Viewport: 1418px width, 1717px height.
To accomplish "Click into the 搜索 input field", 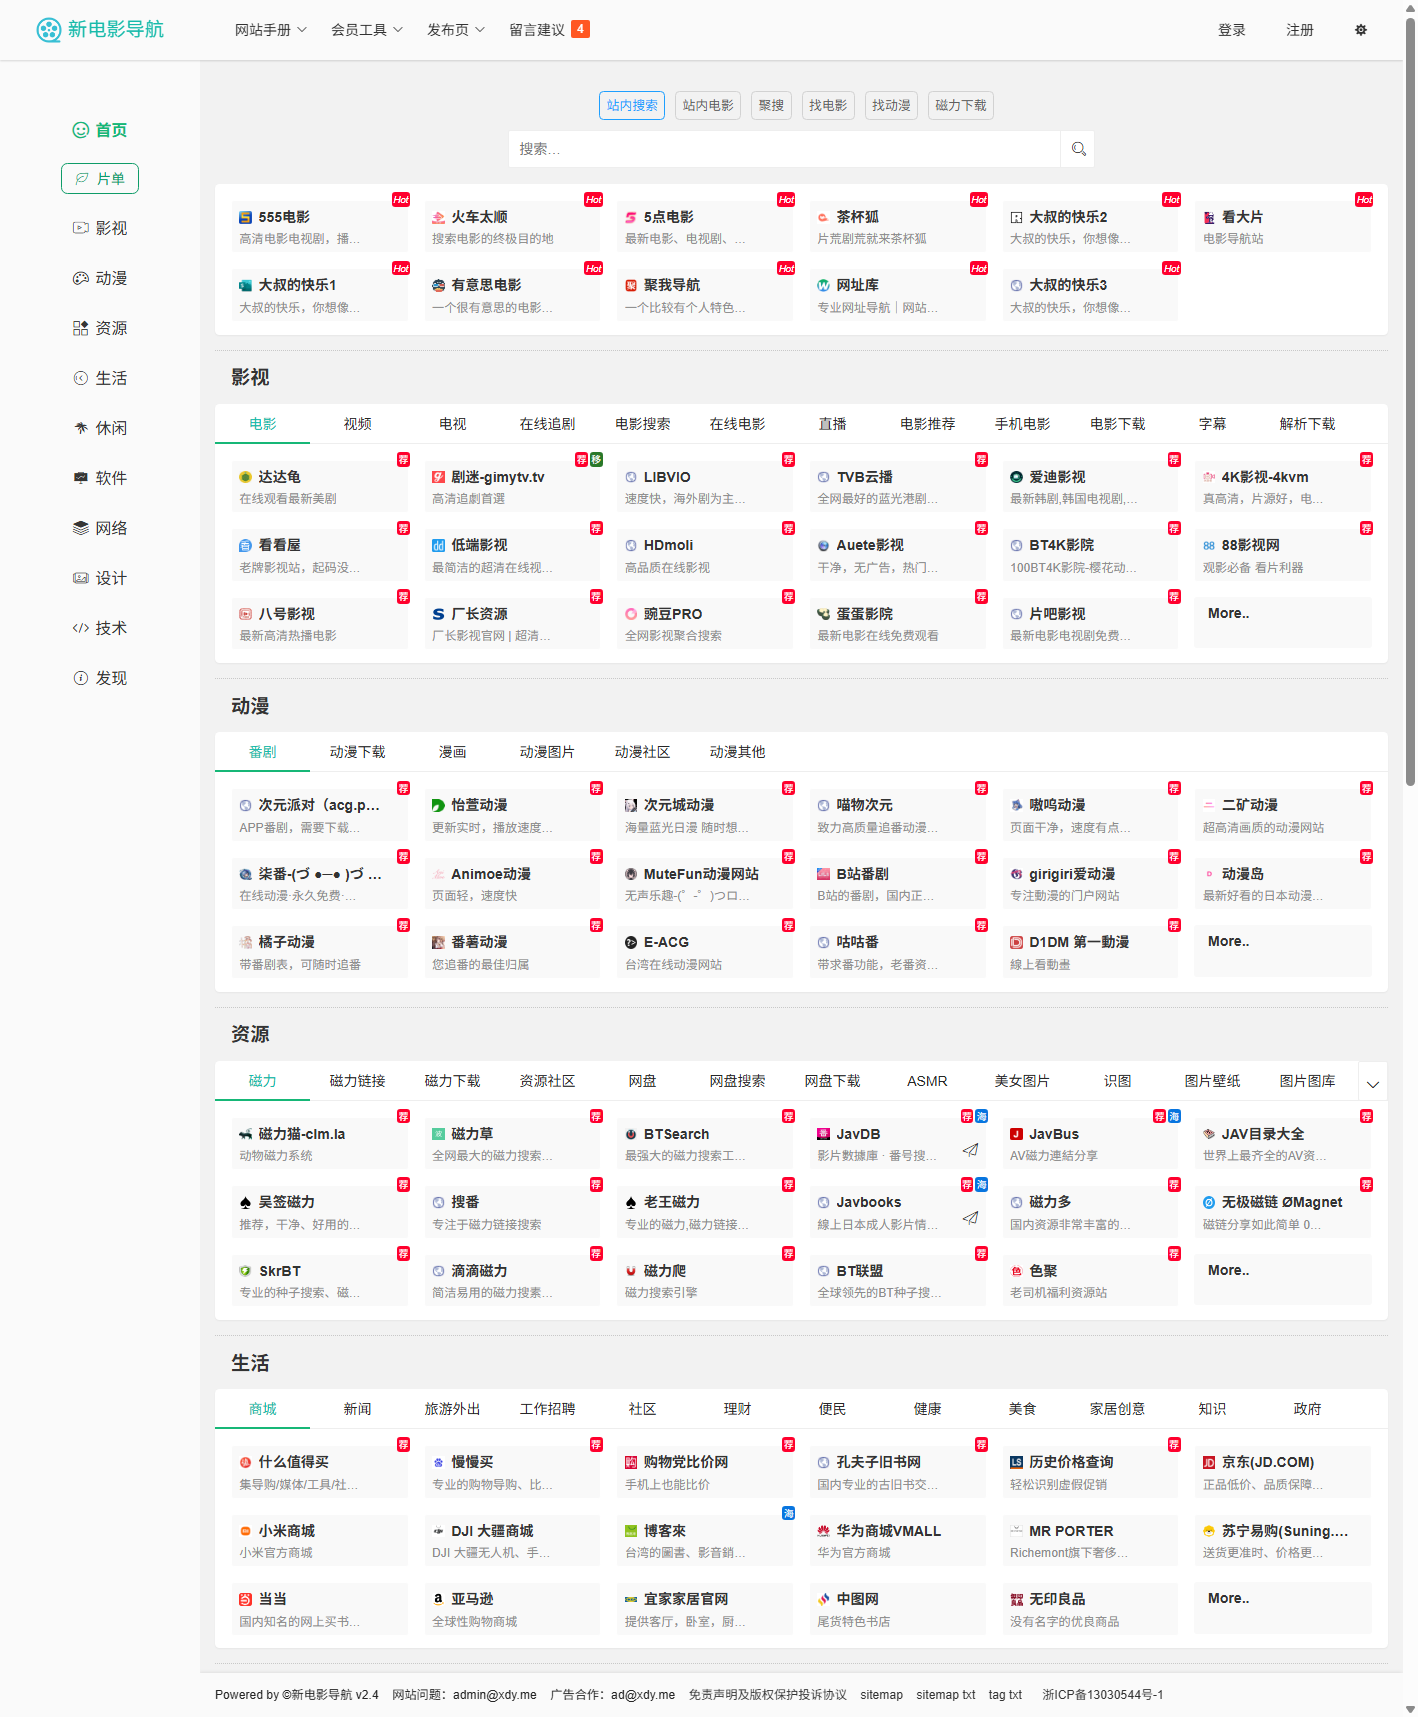I will pos(783,149).
